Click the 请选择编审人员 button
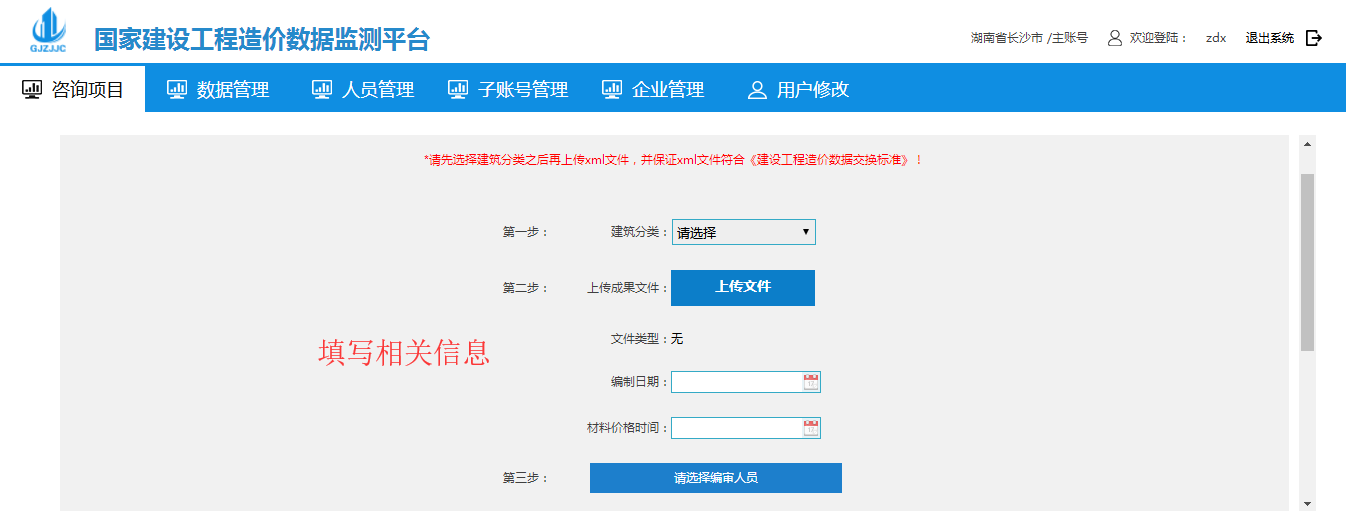 pyautogui.click(x=715, y=478)
